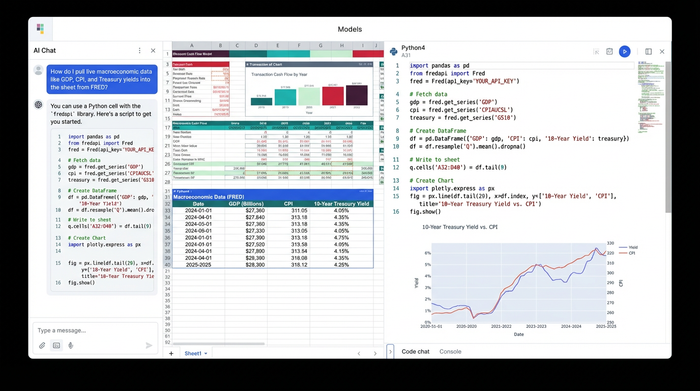Click the 'Transaction Cash Flow by Year' chart title
Viewport: 700px width, 391px height.
point(279,75)
